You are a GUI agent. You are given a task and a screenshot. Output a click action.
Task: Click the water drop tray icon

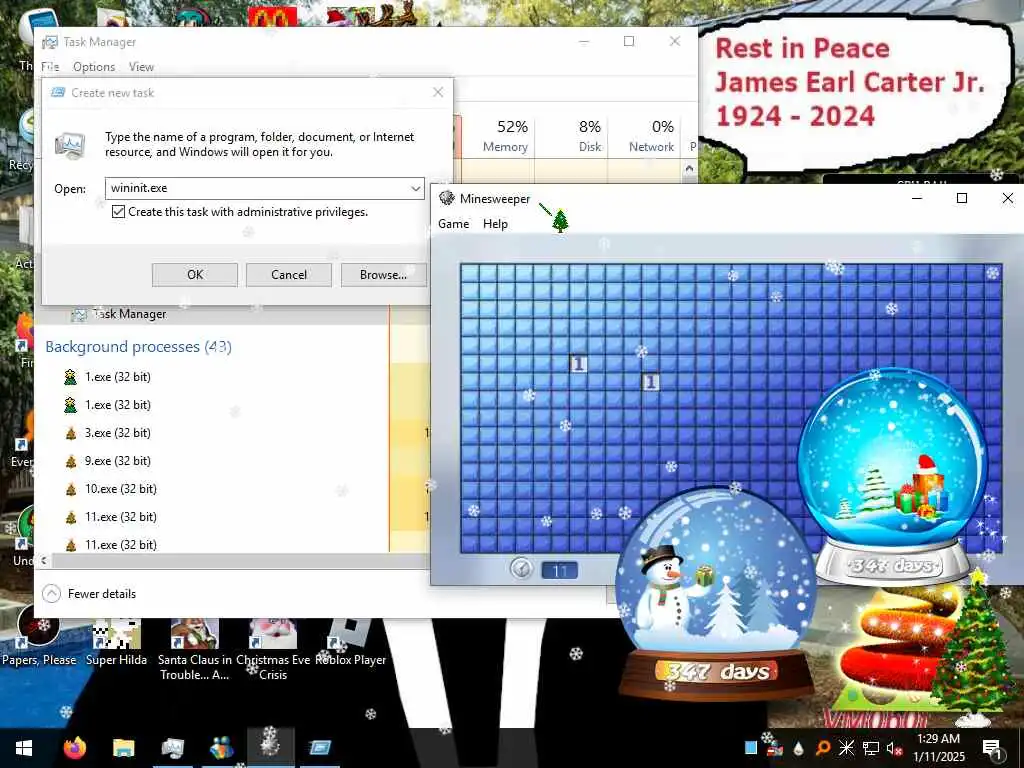tap(798, 748)
